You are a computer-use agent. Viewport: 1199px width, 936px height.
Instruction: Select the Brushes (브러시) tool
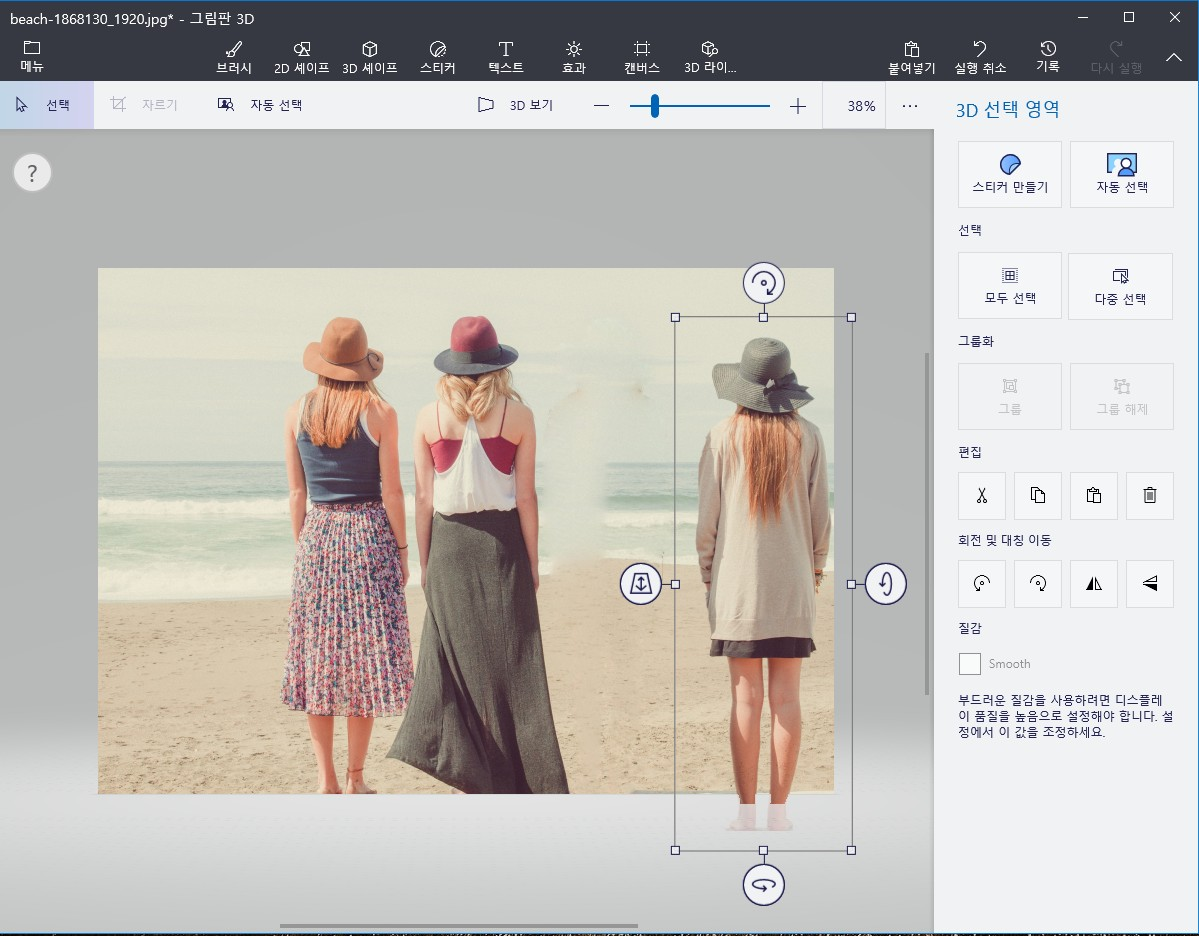(233, 57)
